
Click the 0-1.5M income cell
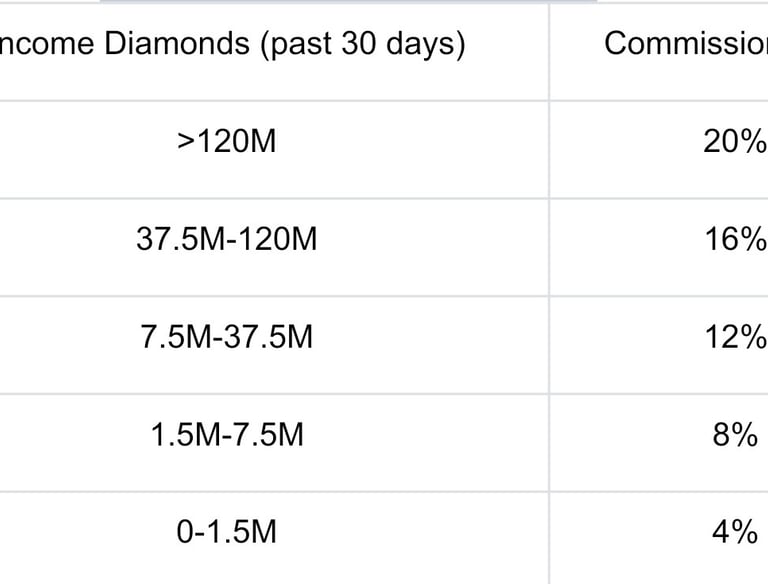[x=226, y=532]
